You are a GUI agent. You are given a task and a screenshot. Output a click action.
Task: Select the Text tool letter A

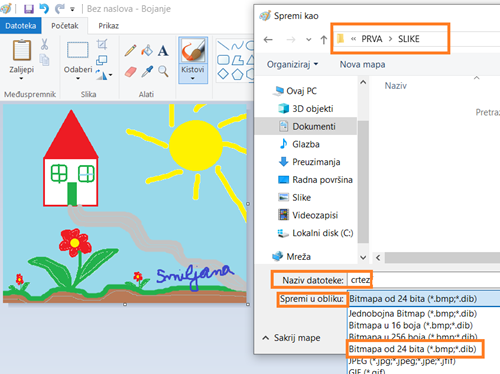[x=163, y=51]
